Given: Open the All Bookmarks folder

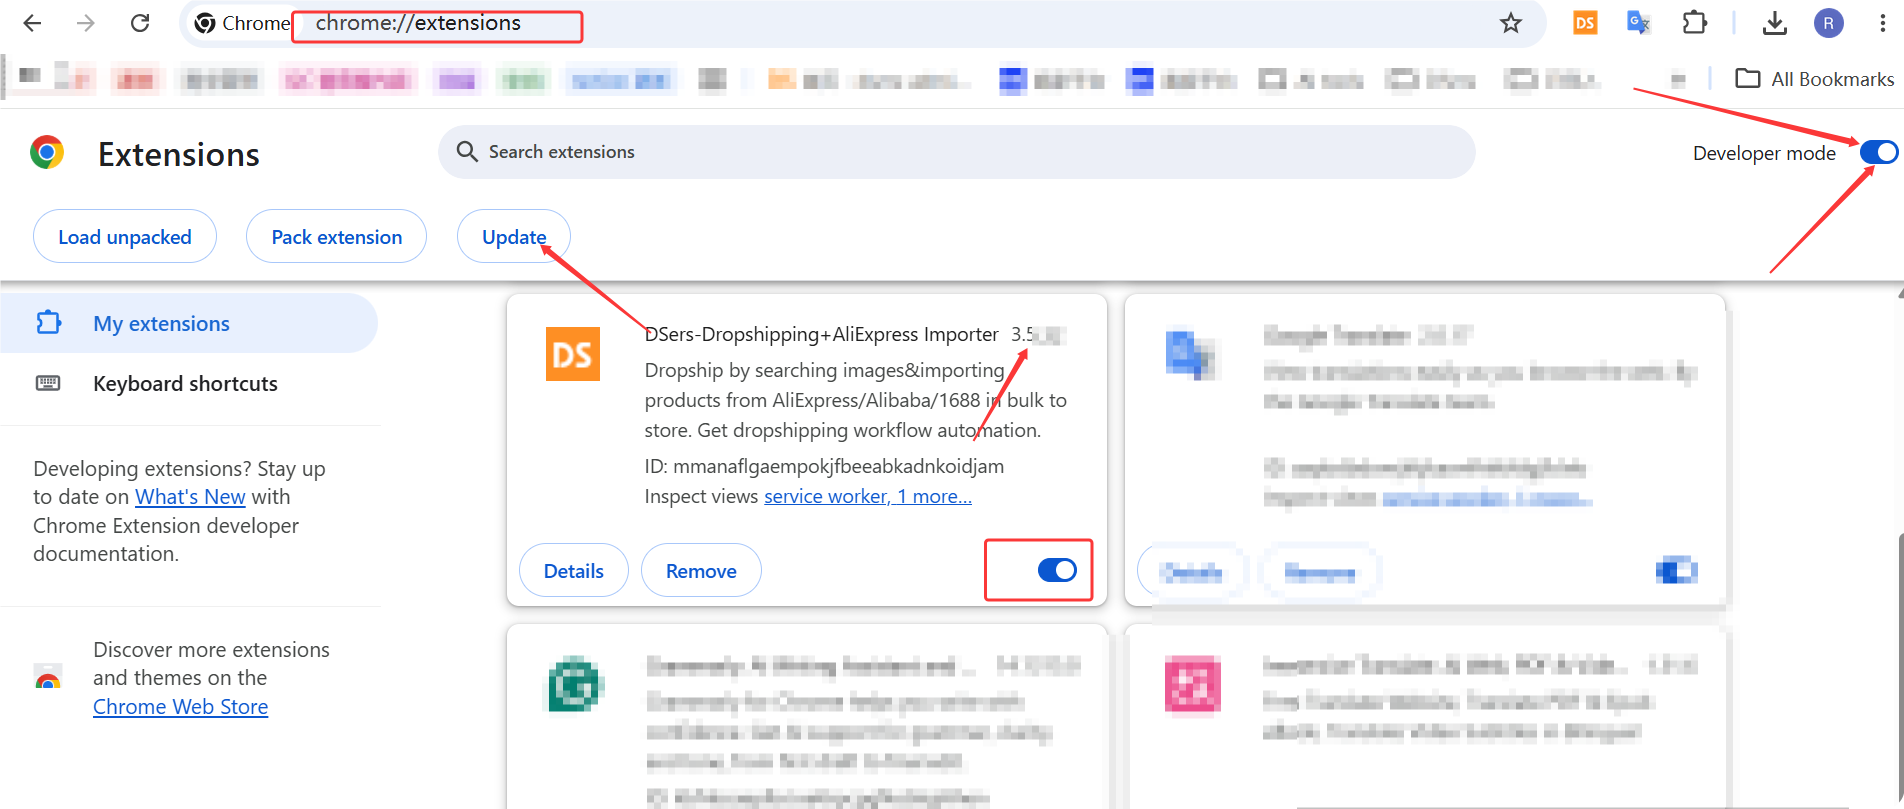Looking at the screenshot, I should pyautogui.click(x=1814, y=79).
